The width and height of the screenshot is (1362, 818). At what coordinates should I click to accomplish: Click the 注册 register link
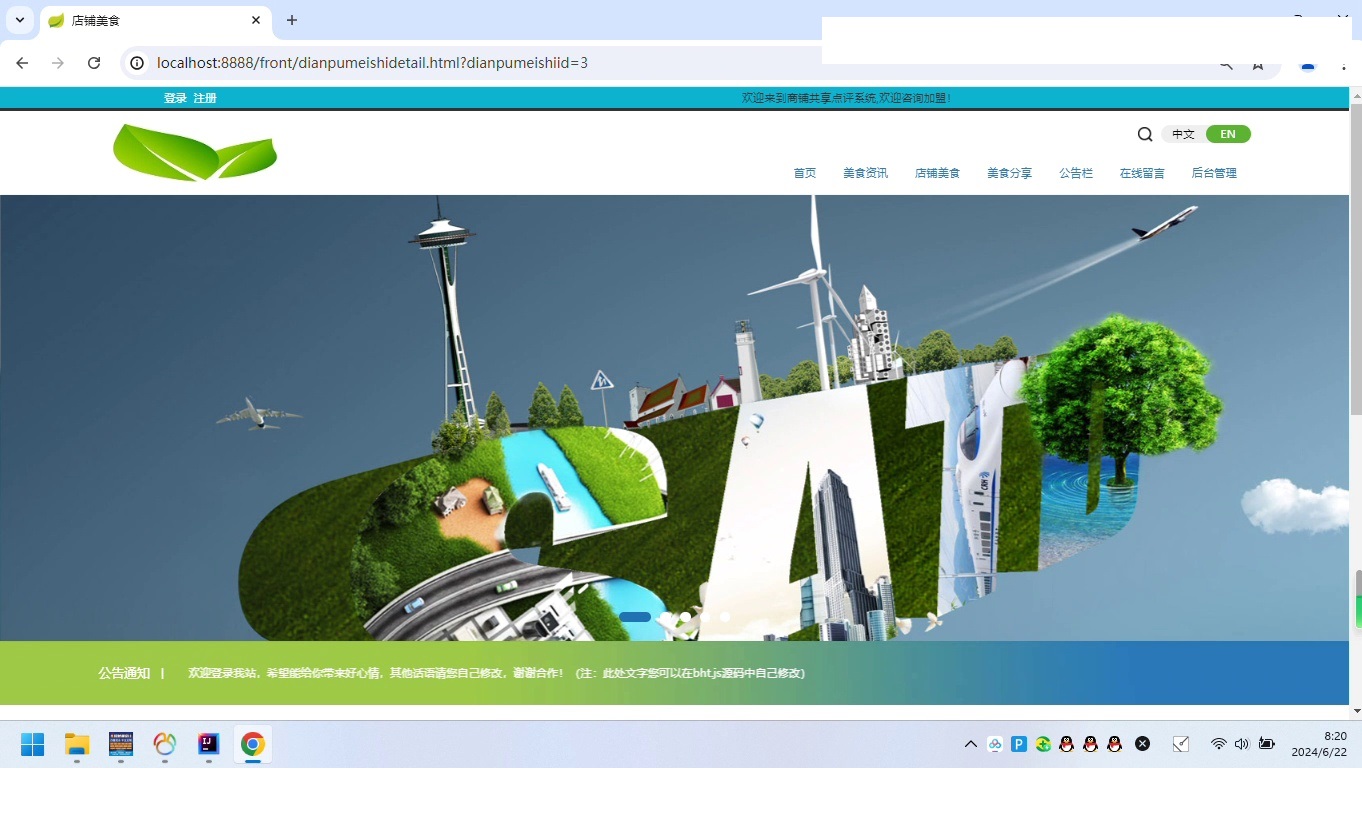[205, 98]
